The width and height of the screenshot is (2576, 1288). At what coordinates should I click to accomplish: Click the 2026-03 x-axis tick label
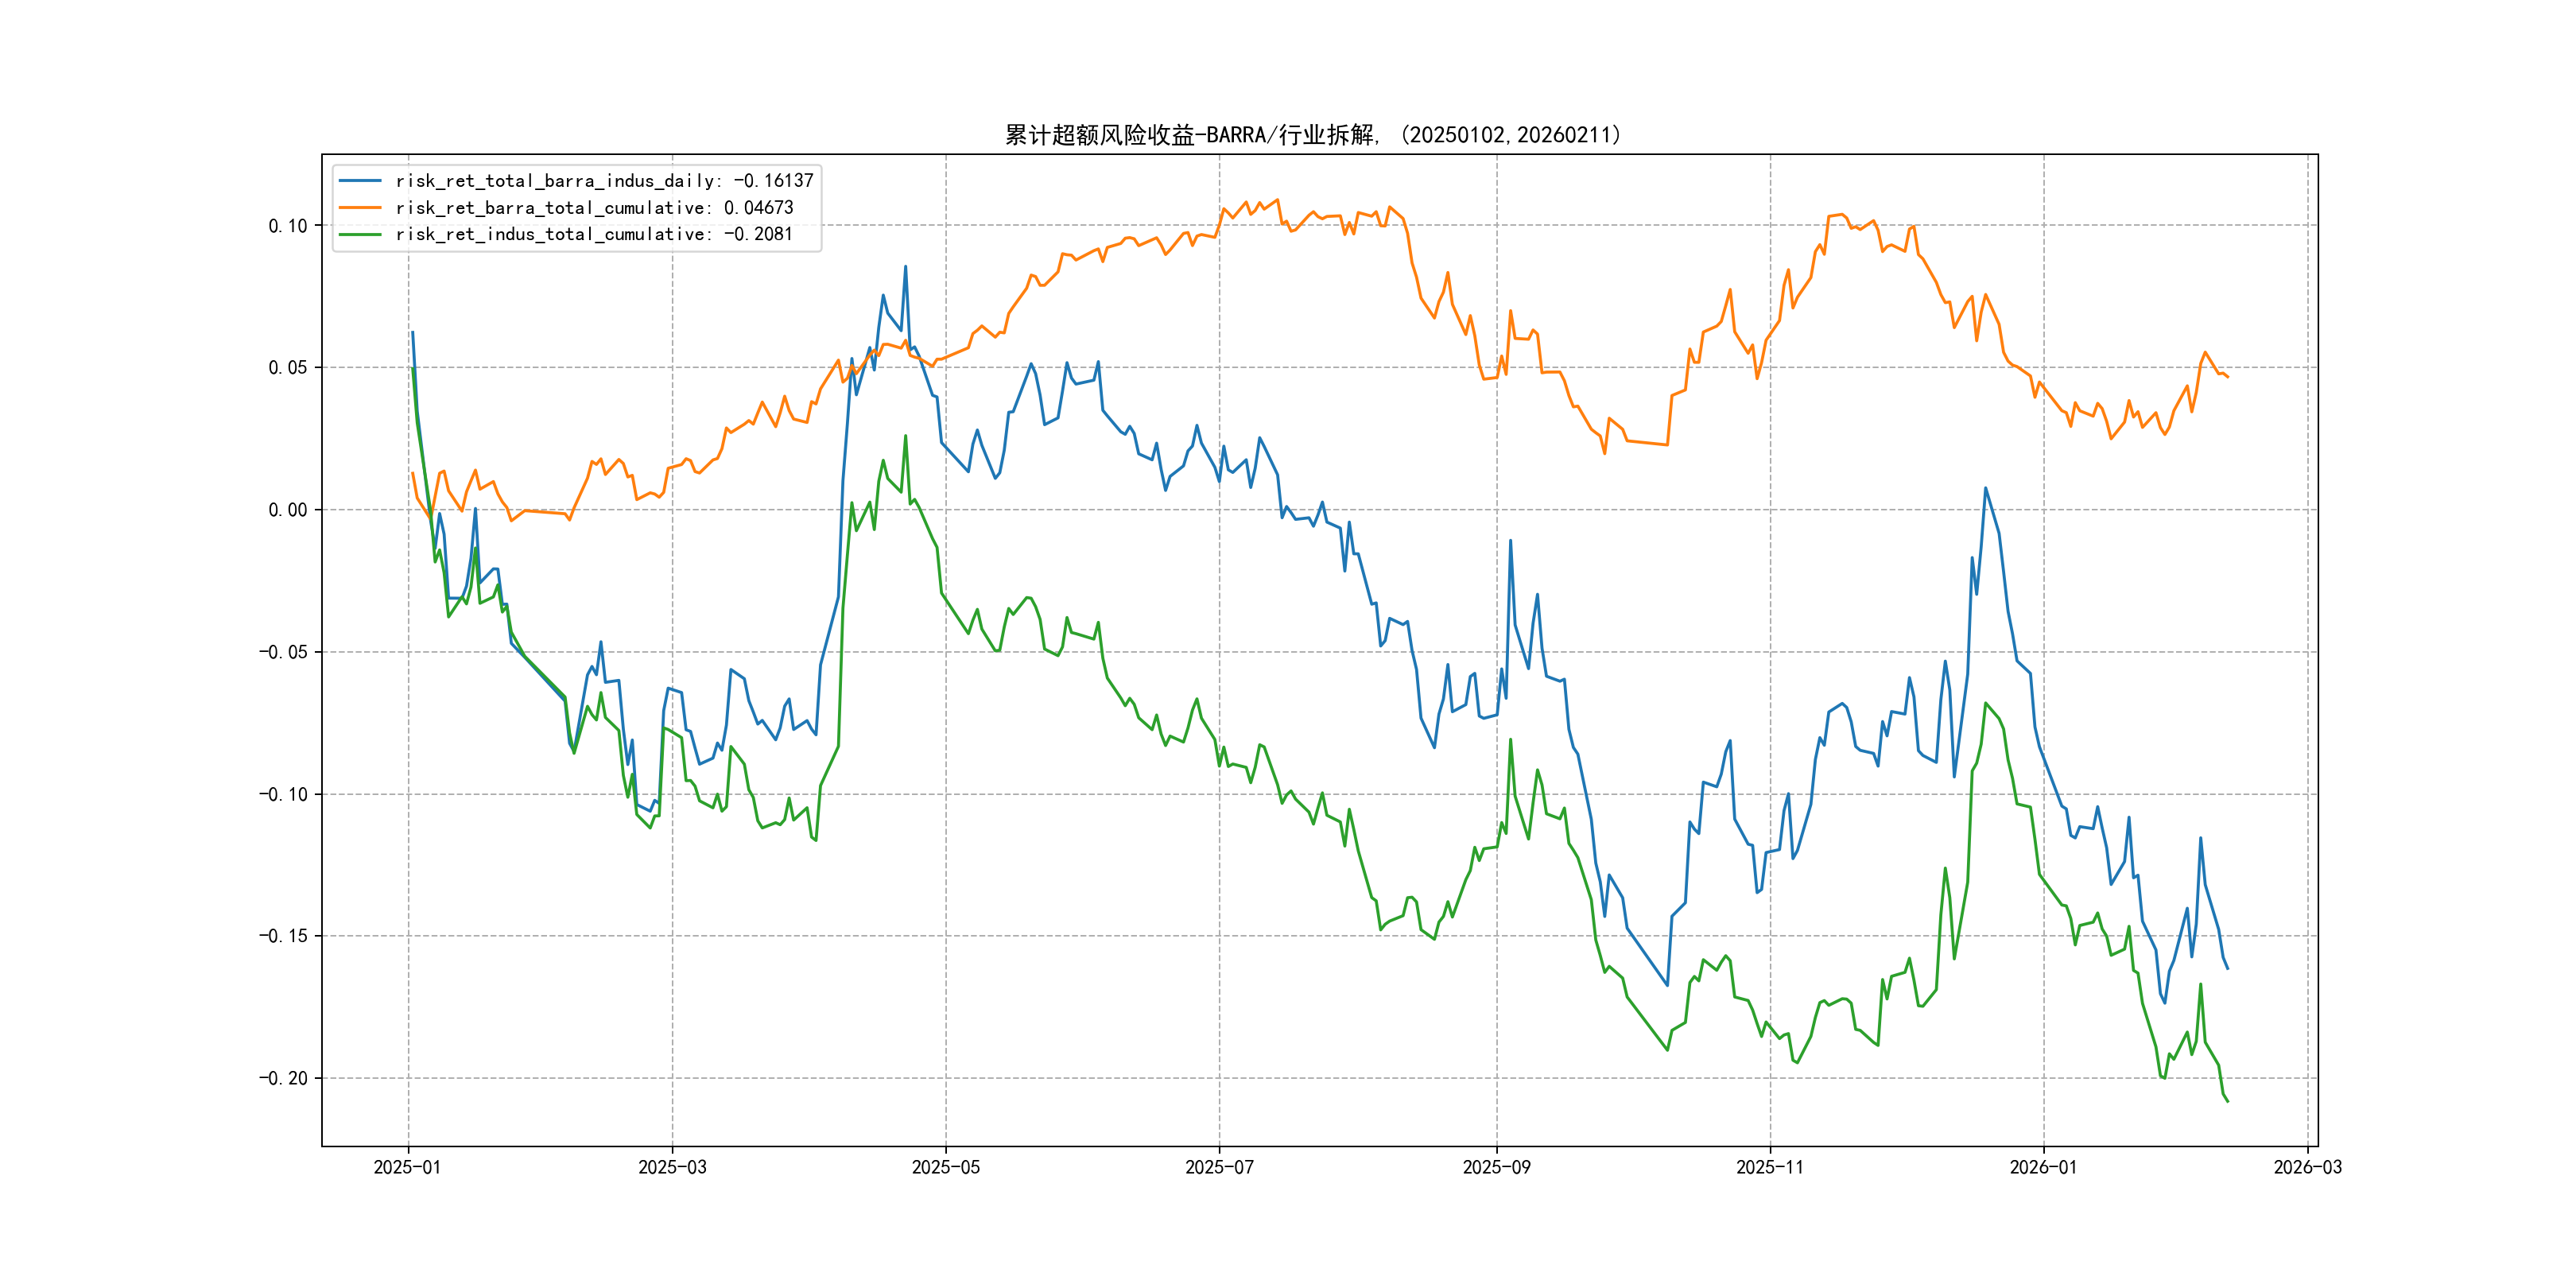2307,1167
